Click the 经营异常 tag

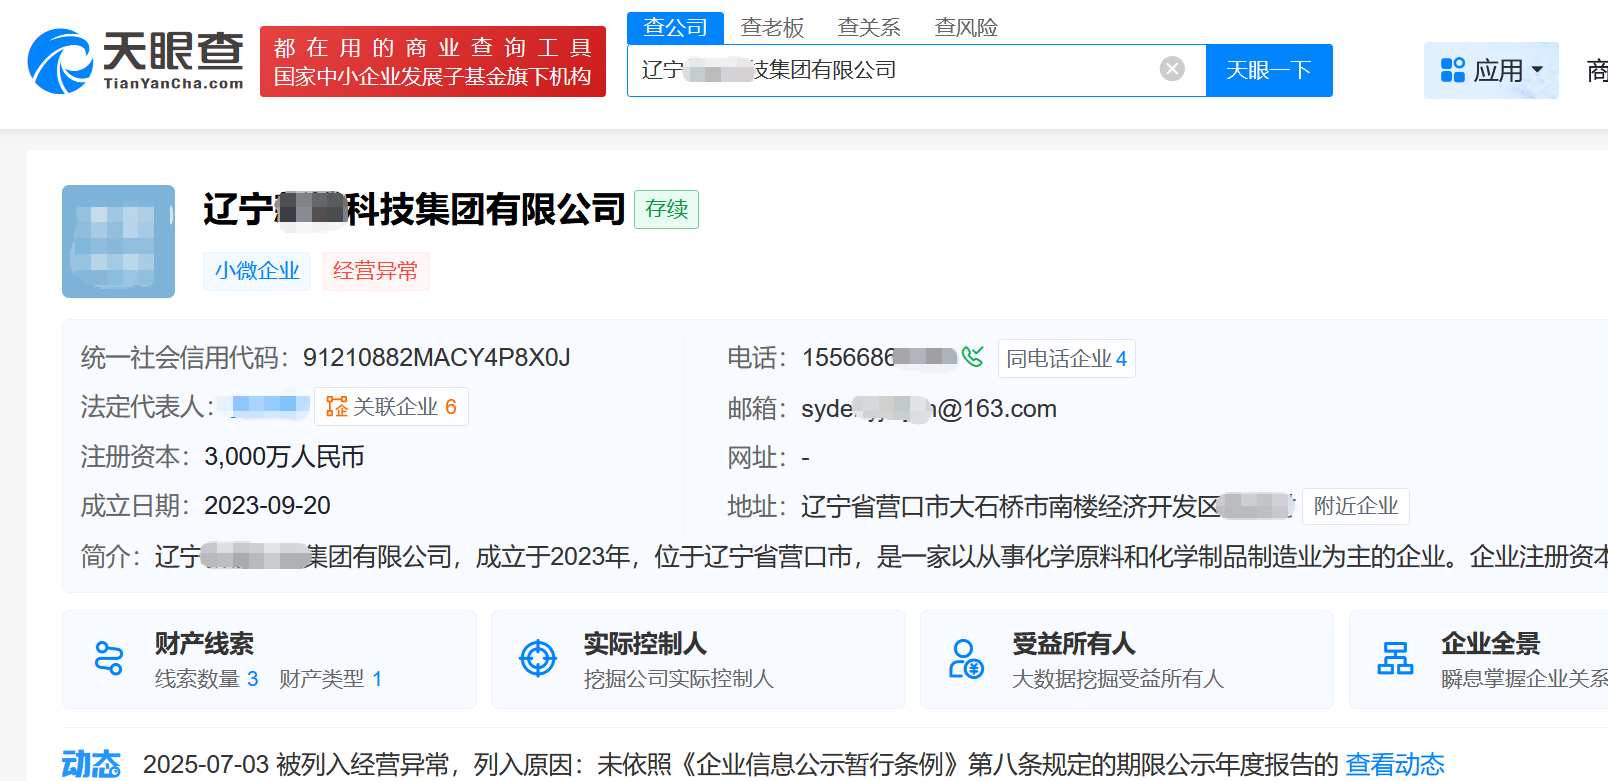(375, 271)
